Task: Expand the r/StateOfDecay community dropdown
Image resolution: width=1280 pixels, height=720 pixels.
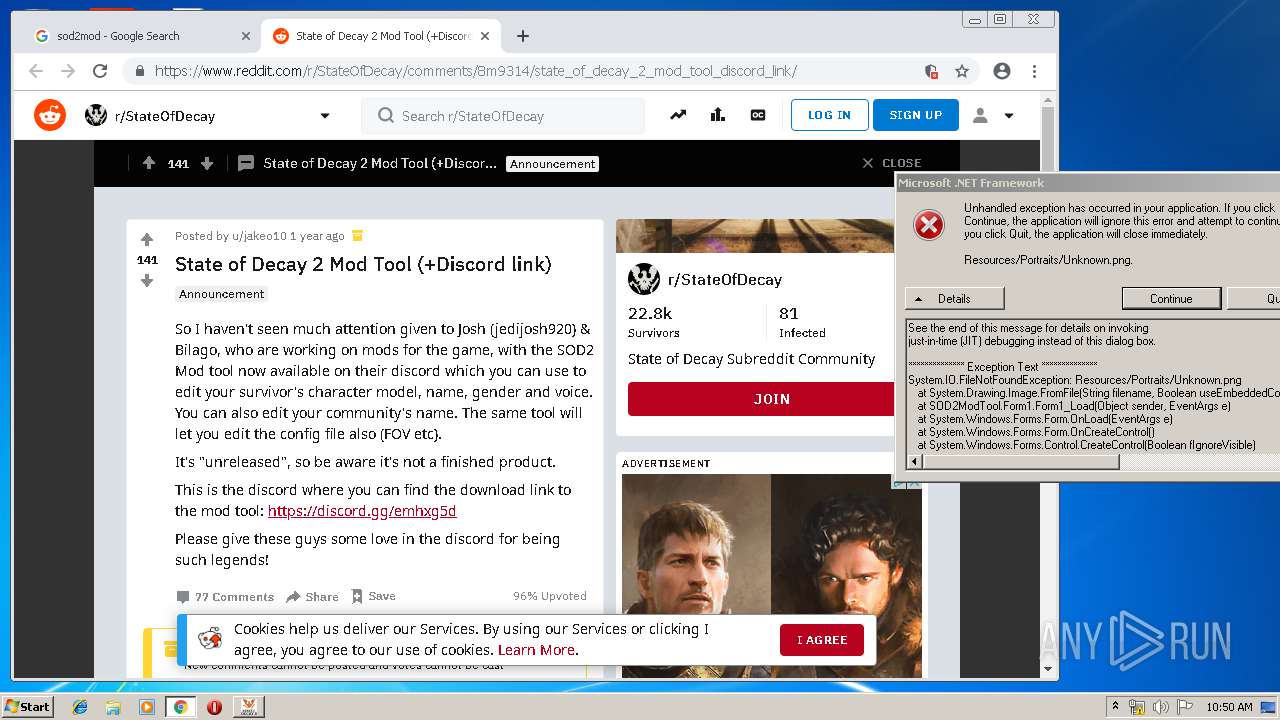Action: (x=325, y=116)
